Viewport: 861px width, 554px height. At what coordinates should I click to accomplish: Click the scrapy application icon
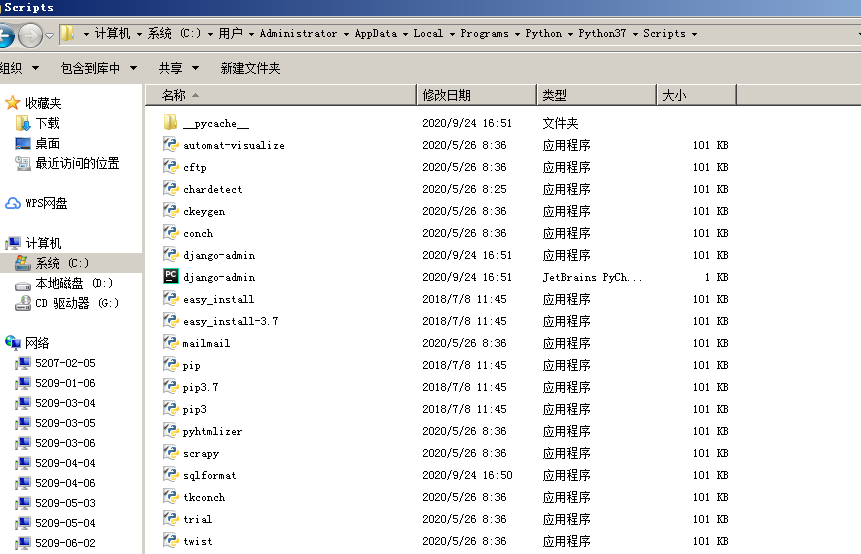click(x=171, y=453)
